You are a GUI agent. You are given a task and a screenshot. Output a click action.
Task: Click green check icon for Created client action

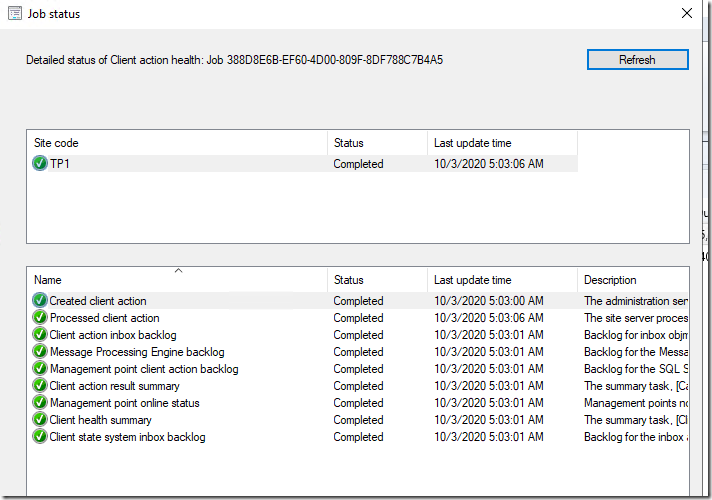[x=40, y=301]
